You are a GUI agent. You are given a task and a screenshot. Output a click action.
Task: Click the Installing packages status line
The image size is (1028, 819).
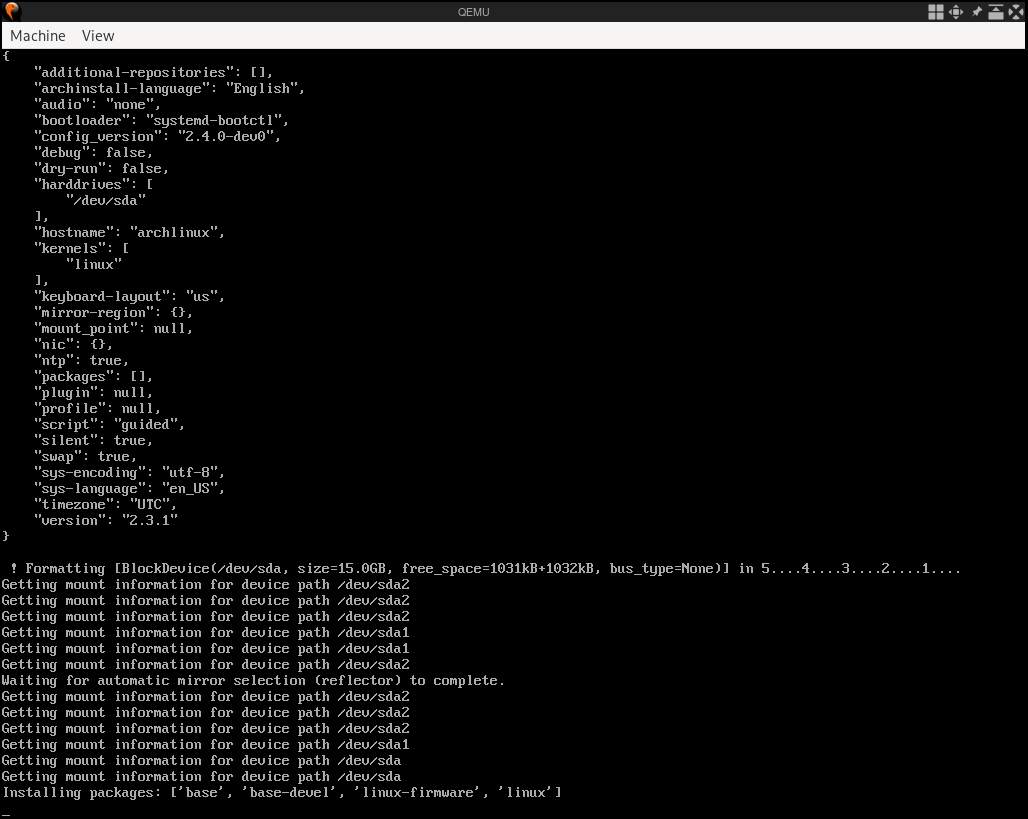[280, 792]
